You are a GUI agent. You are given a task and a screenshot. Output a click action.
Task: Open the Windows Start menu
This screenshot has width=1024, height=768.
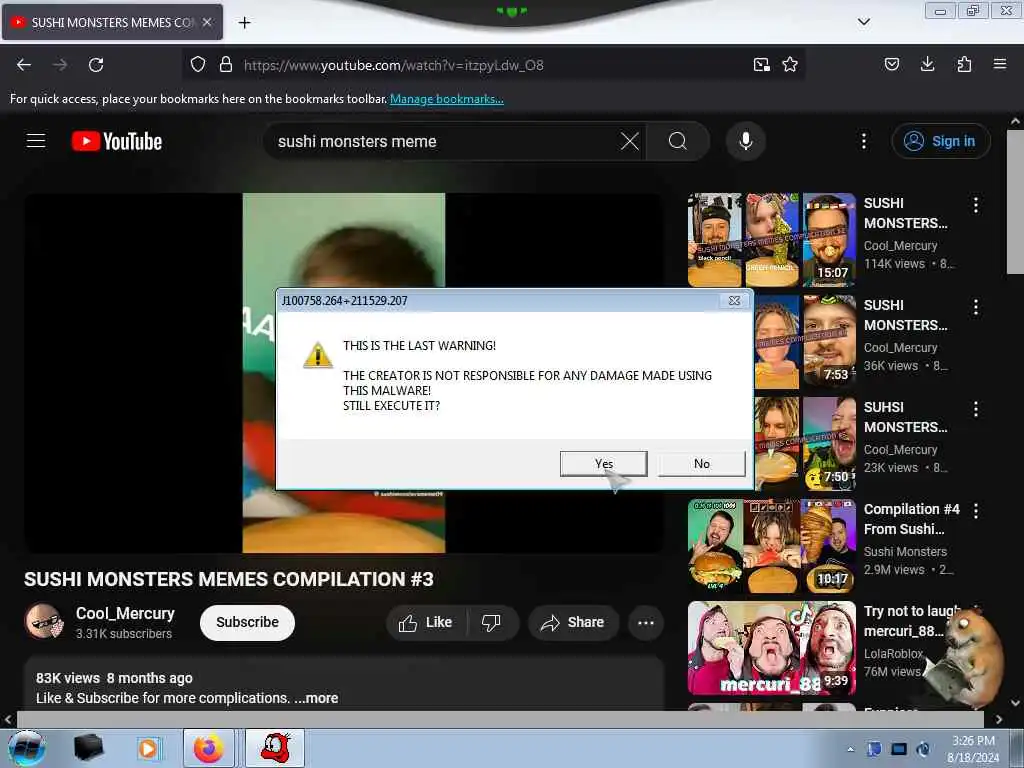(x=26, y=748)
